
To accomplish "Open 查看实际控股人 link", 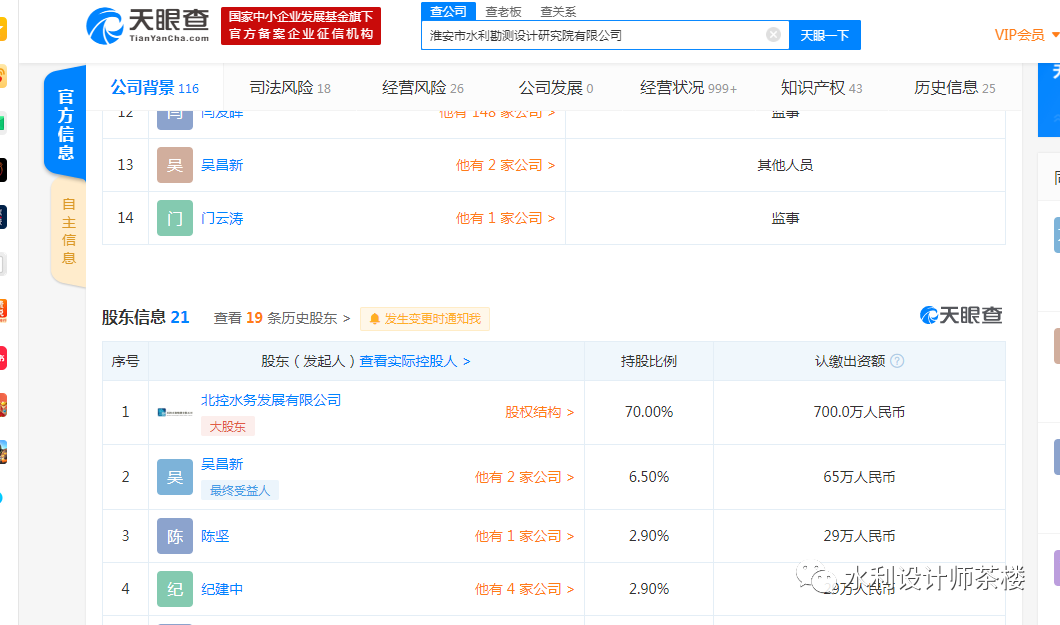I will (415, 361).
